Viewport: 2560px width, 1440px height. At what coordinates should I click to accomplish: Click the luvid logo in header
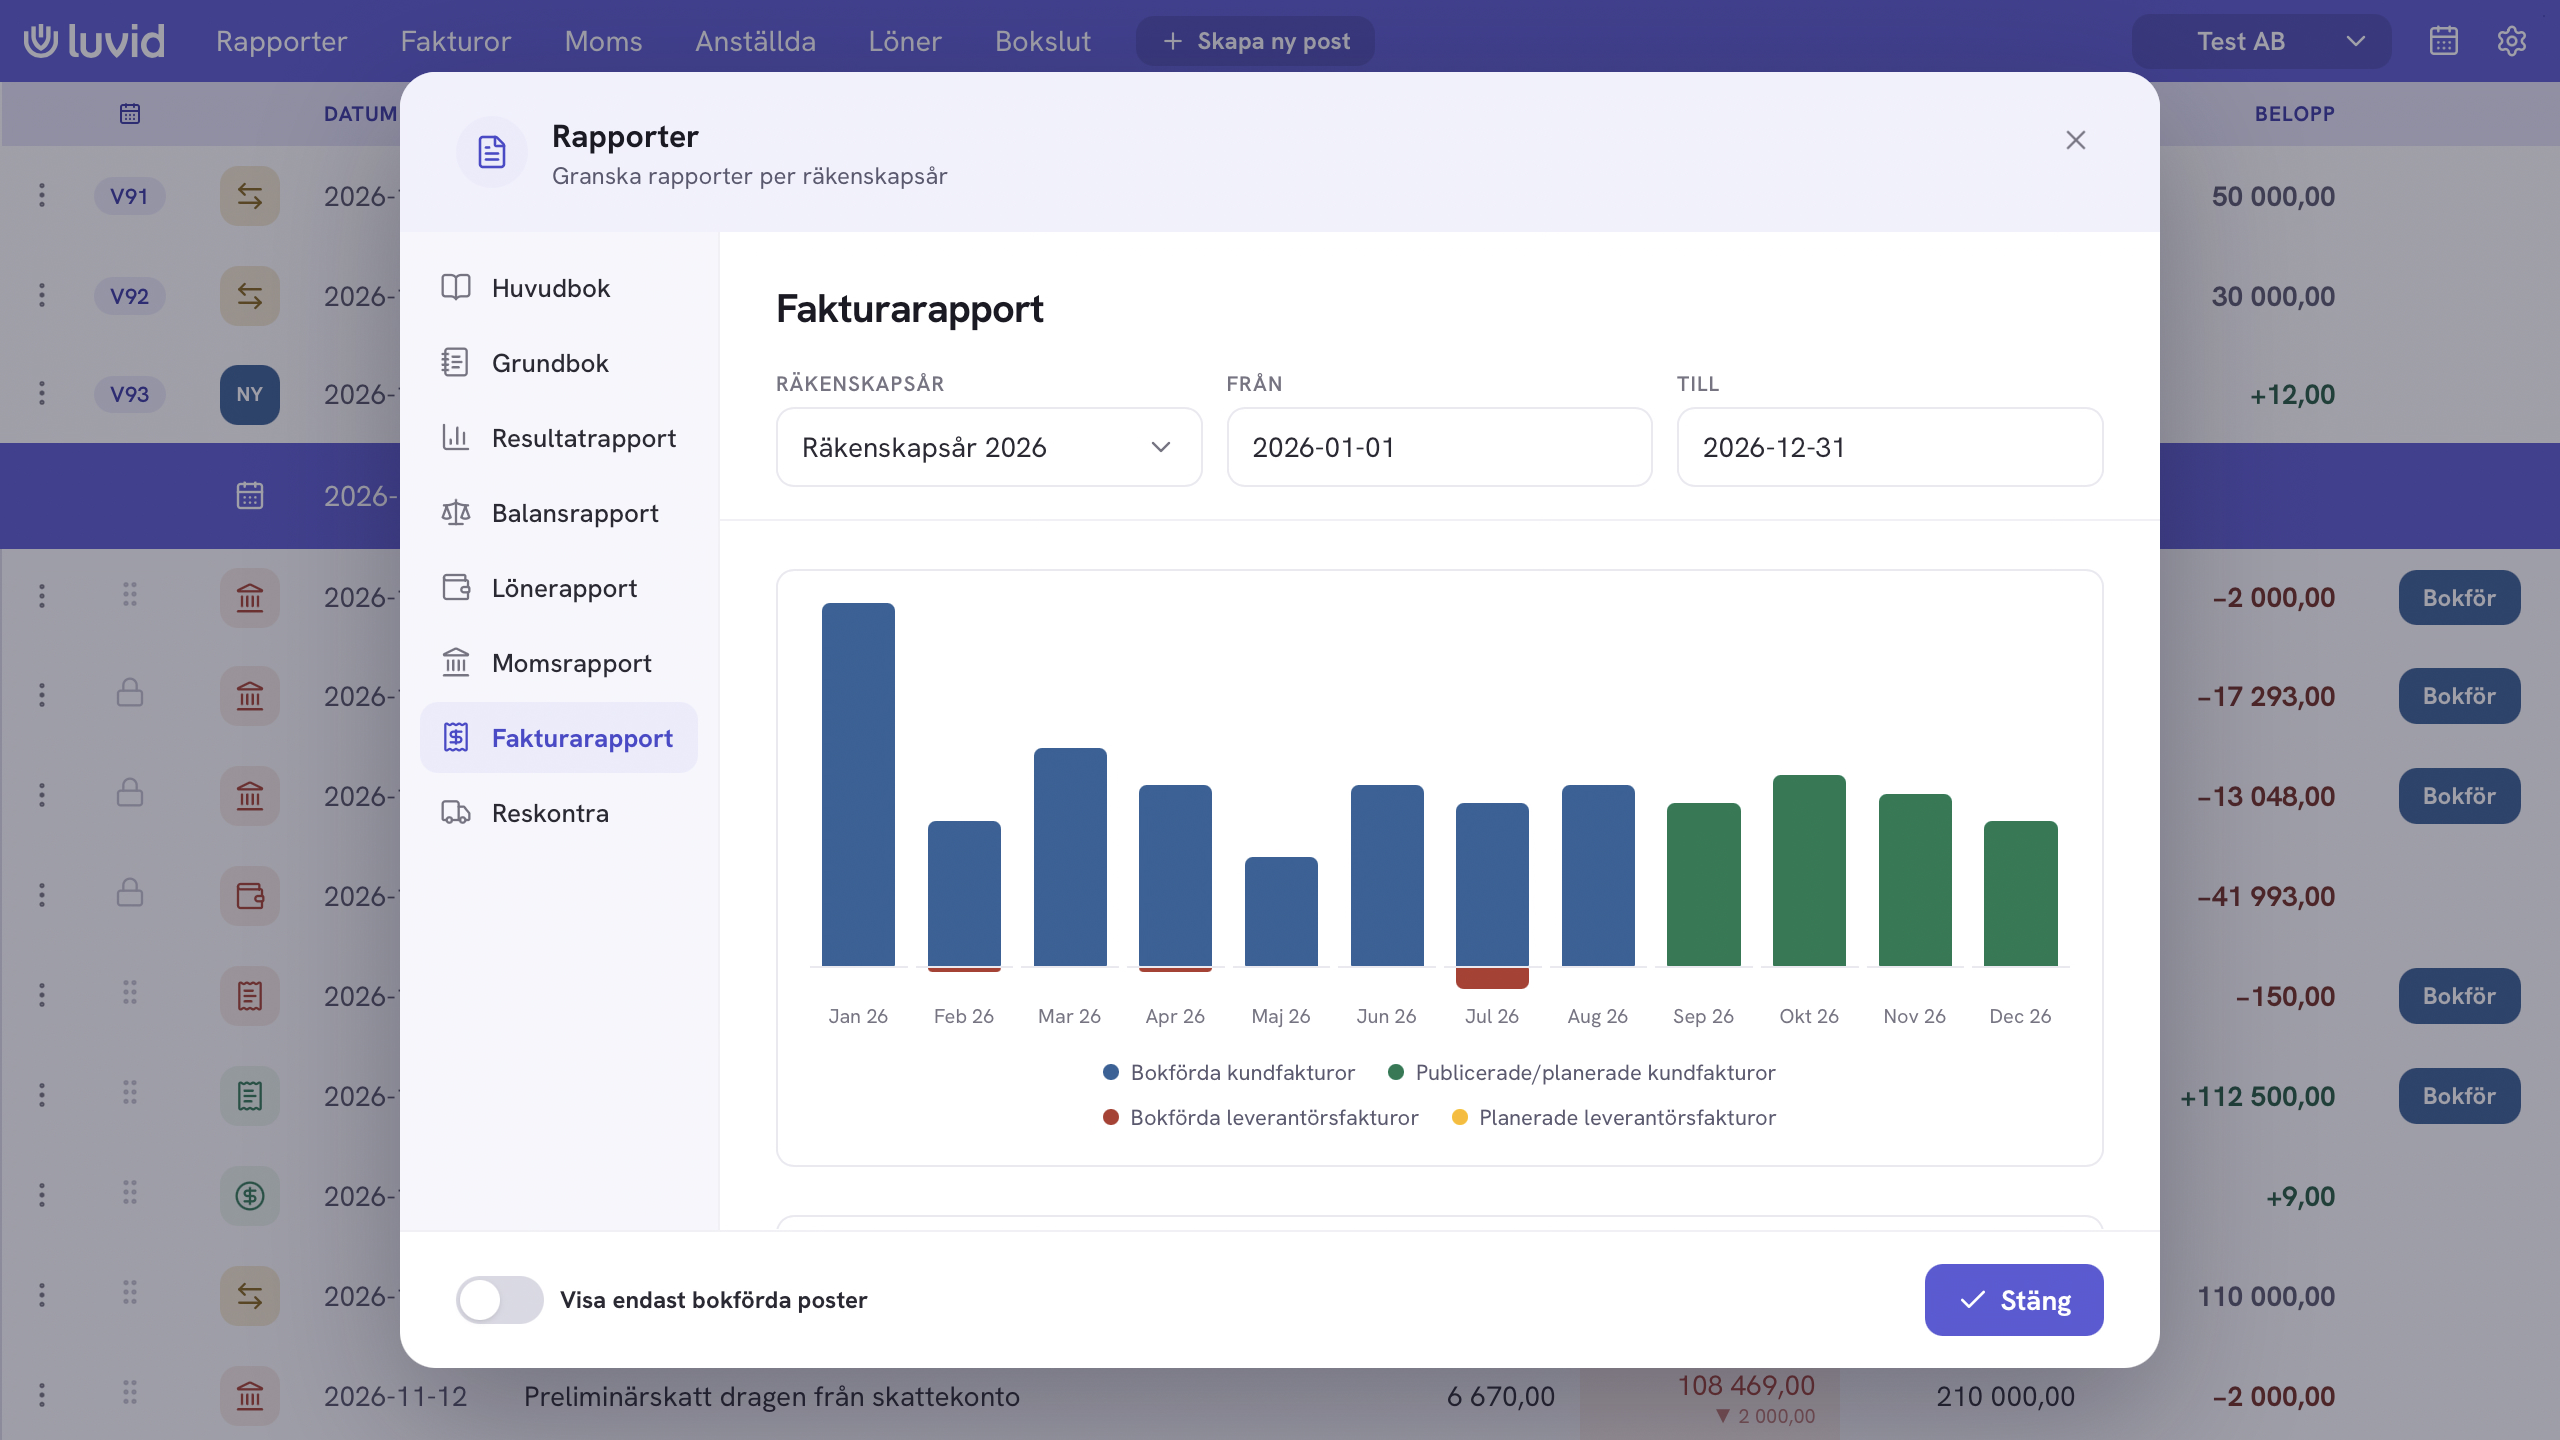(94, 41)
